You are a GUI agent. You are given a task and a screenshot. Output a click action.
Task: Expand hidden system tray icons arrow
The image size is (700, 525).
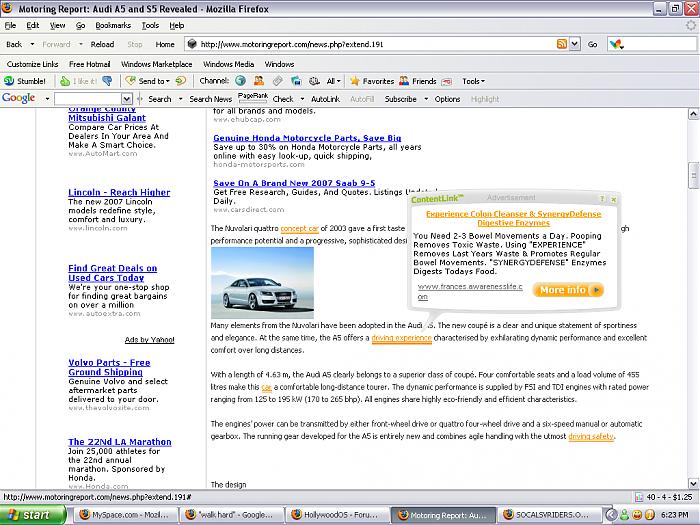(612, 515)
